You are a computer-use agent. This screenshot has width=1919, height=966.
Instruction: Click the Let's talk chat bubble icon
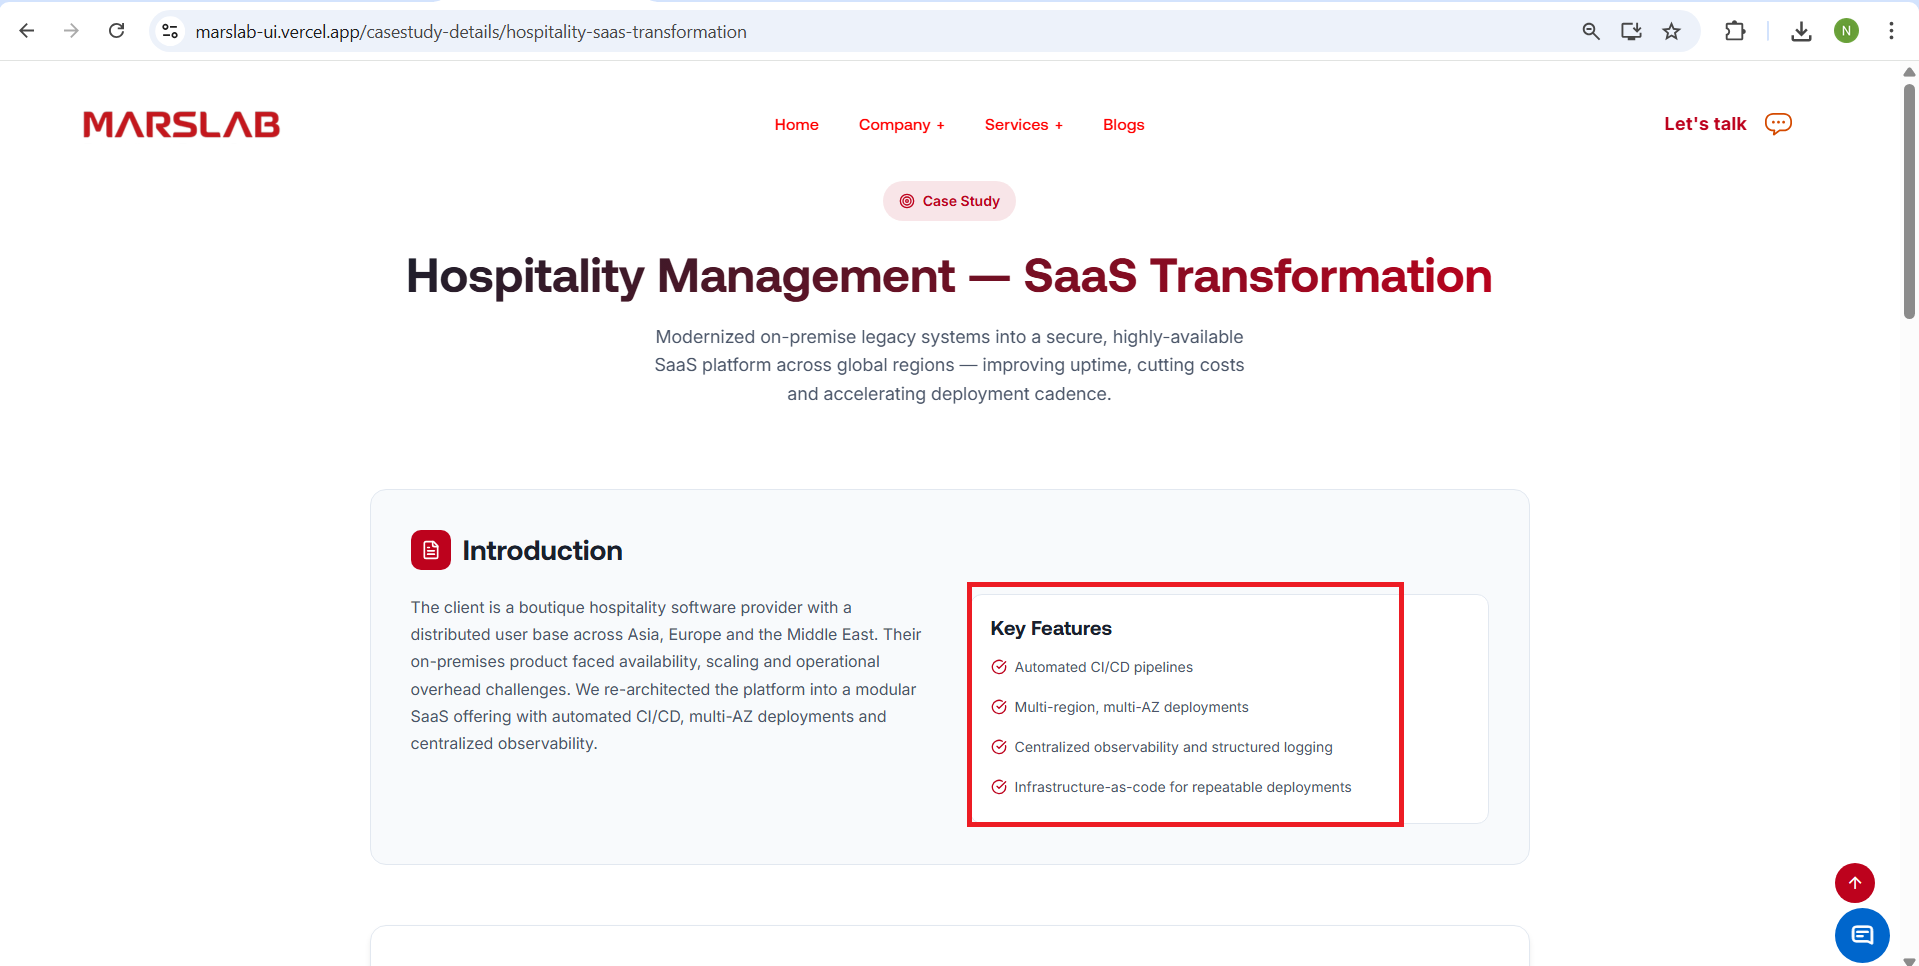pyautogui.click(x=1778, y=124)
